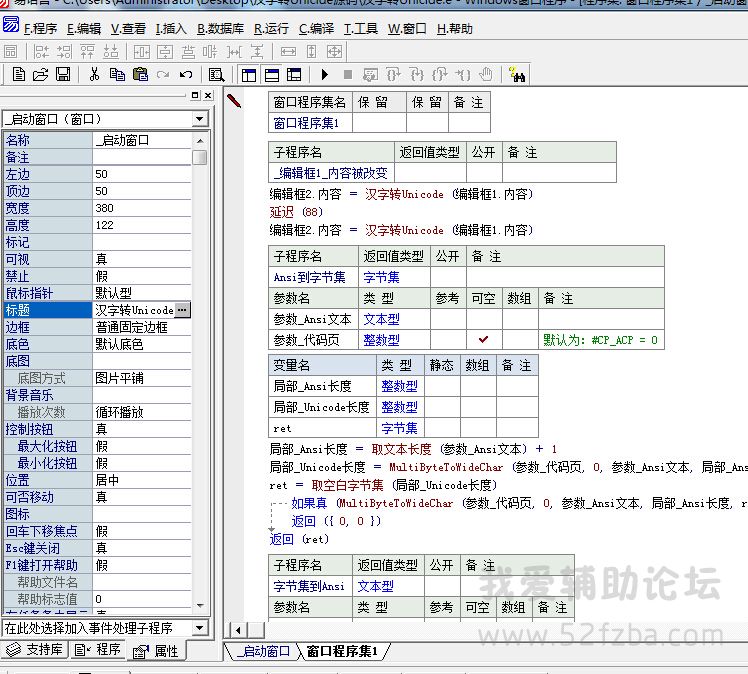The height and width of the screenshot is (674, 748).
Task: Click red pencil marker beside code
Action: coord(234,101)
